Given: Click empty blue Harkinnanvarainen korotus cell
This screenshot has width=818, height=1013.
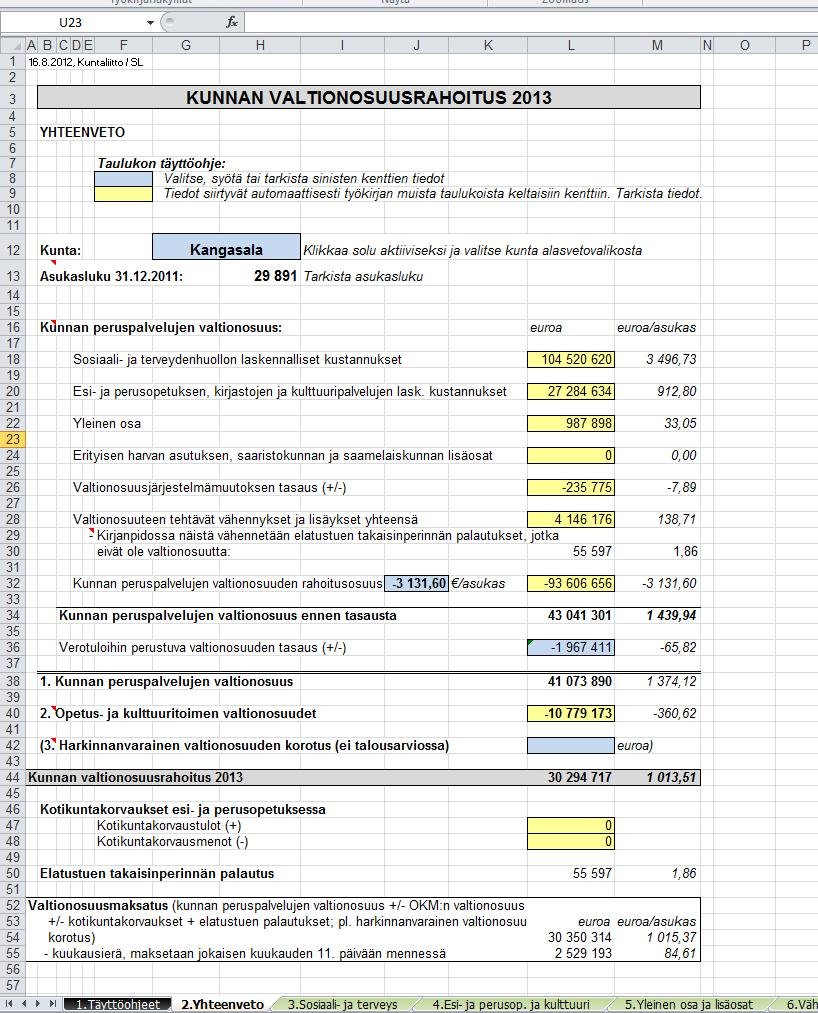Looking at the screenshot, I should pos(571,746).
